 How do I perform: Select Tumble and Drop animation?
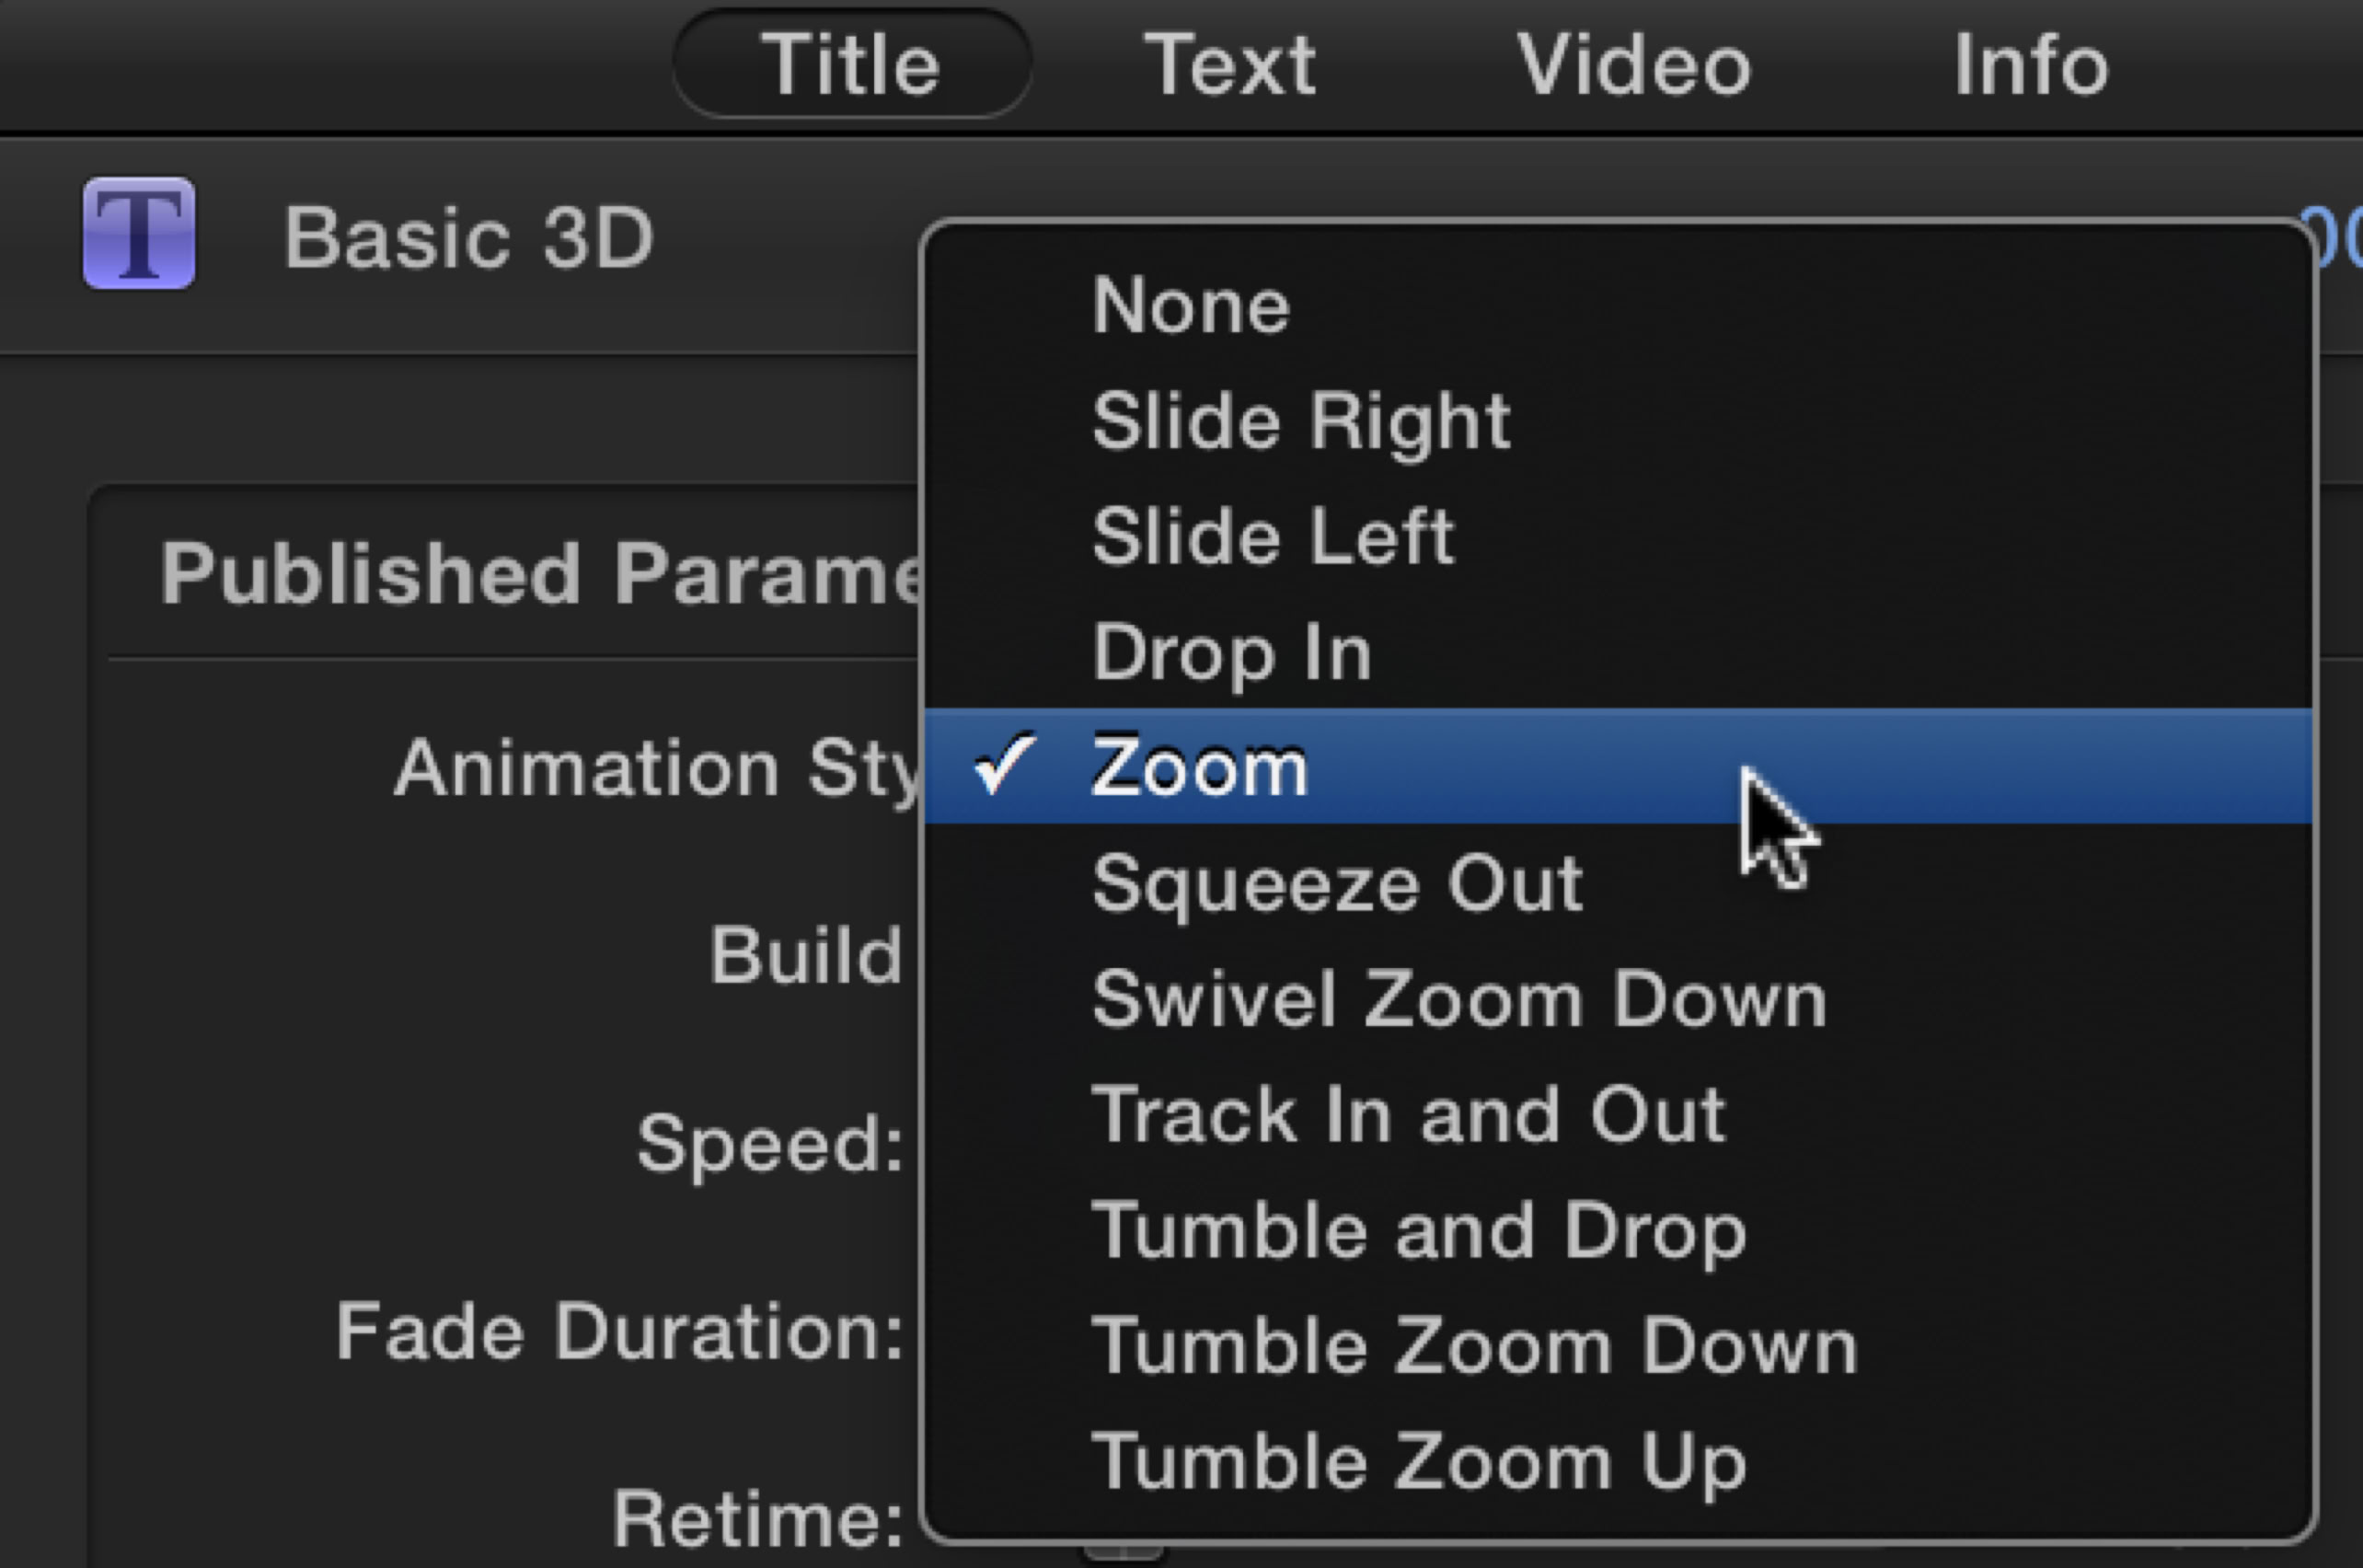coord(1419,1231)
